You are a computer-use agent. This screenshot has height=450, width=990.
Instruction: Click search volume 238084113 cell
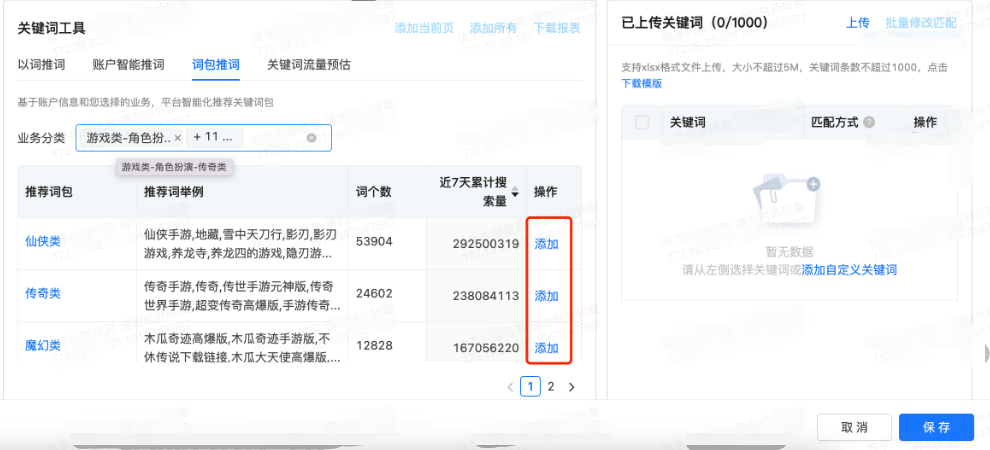486,295
